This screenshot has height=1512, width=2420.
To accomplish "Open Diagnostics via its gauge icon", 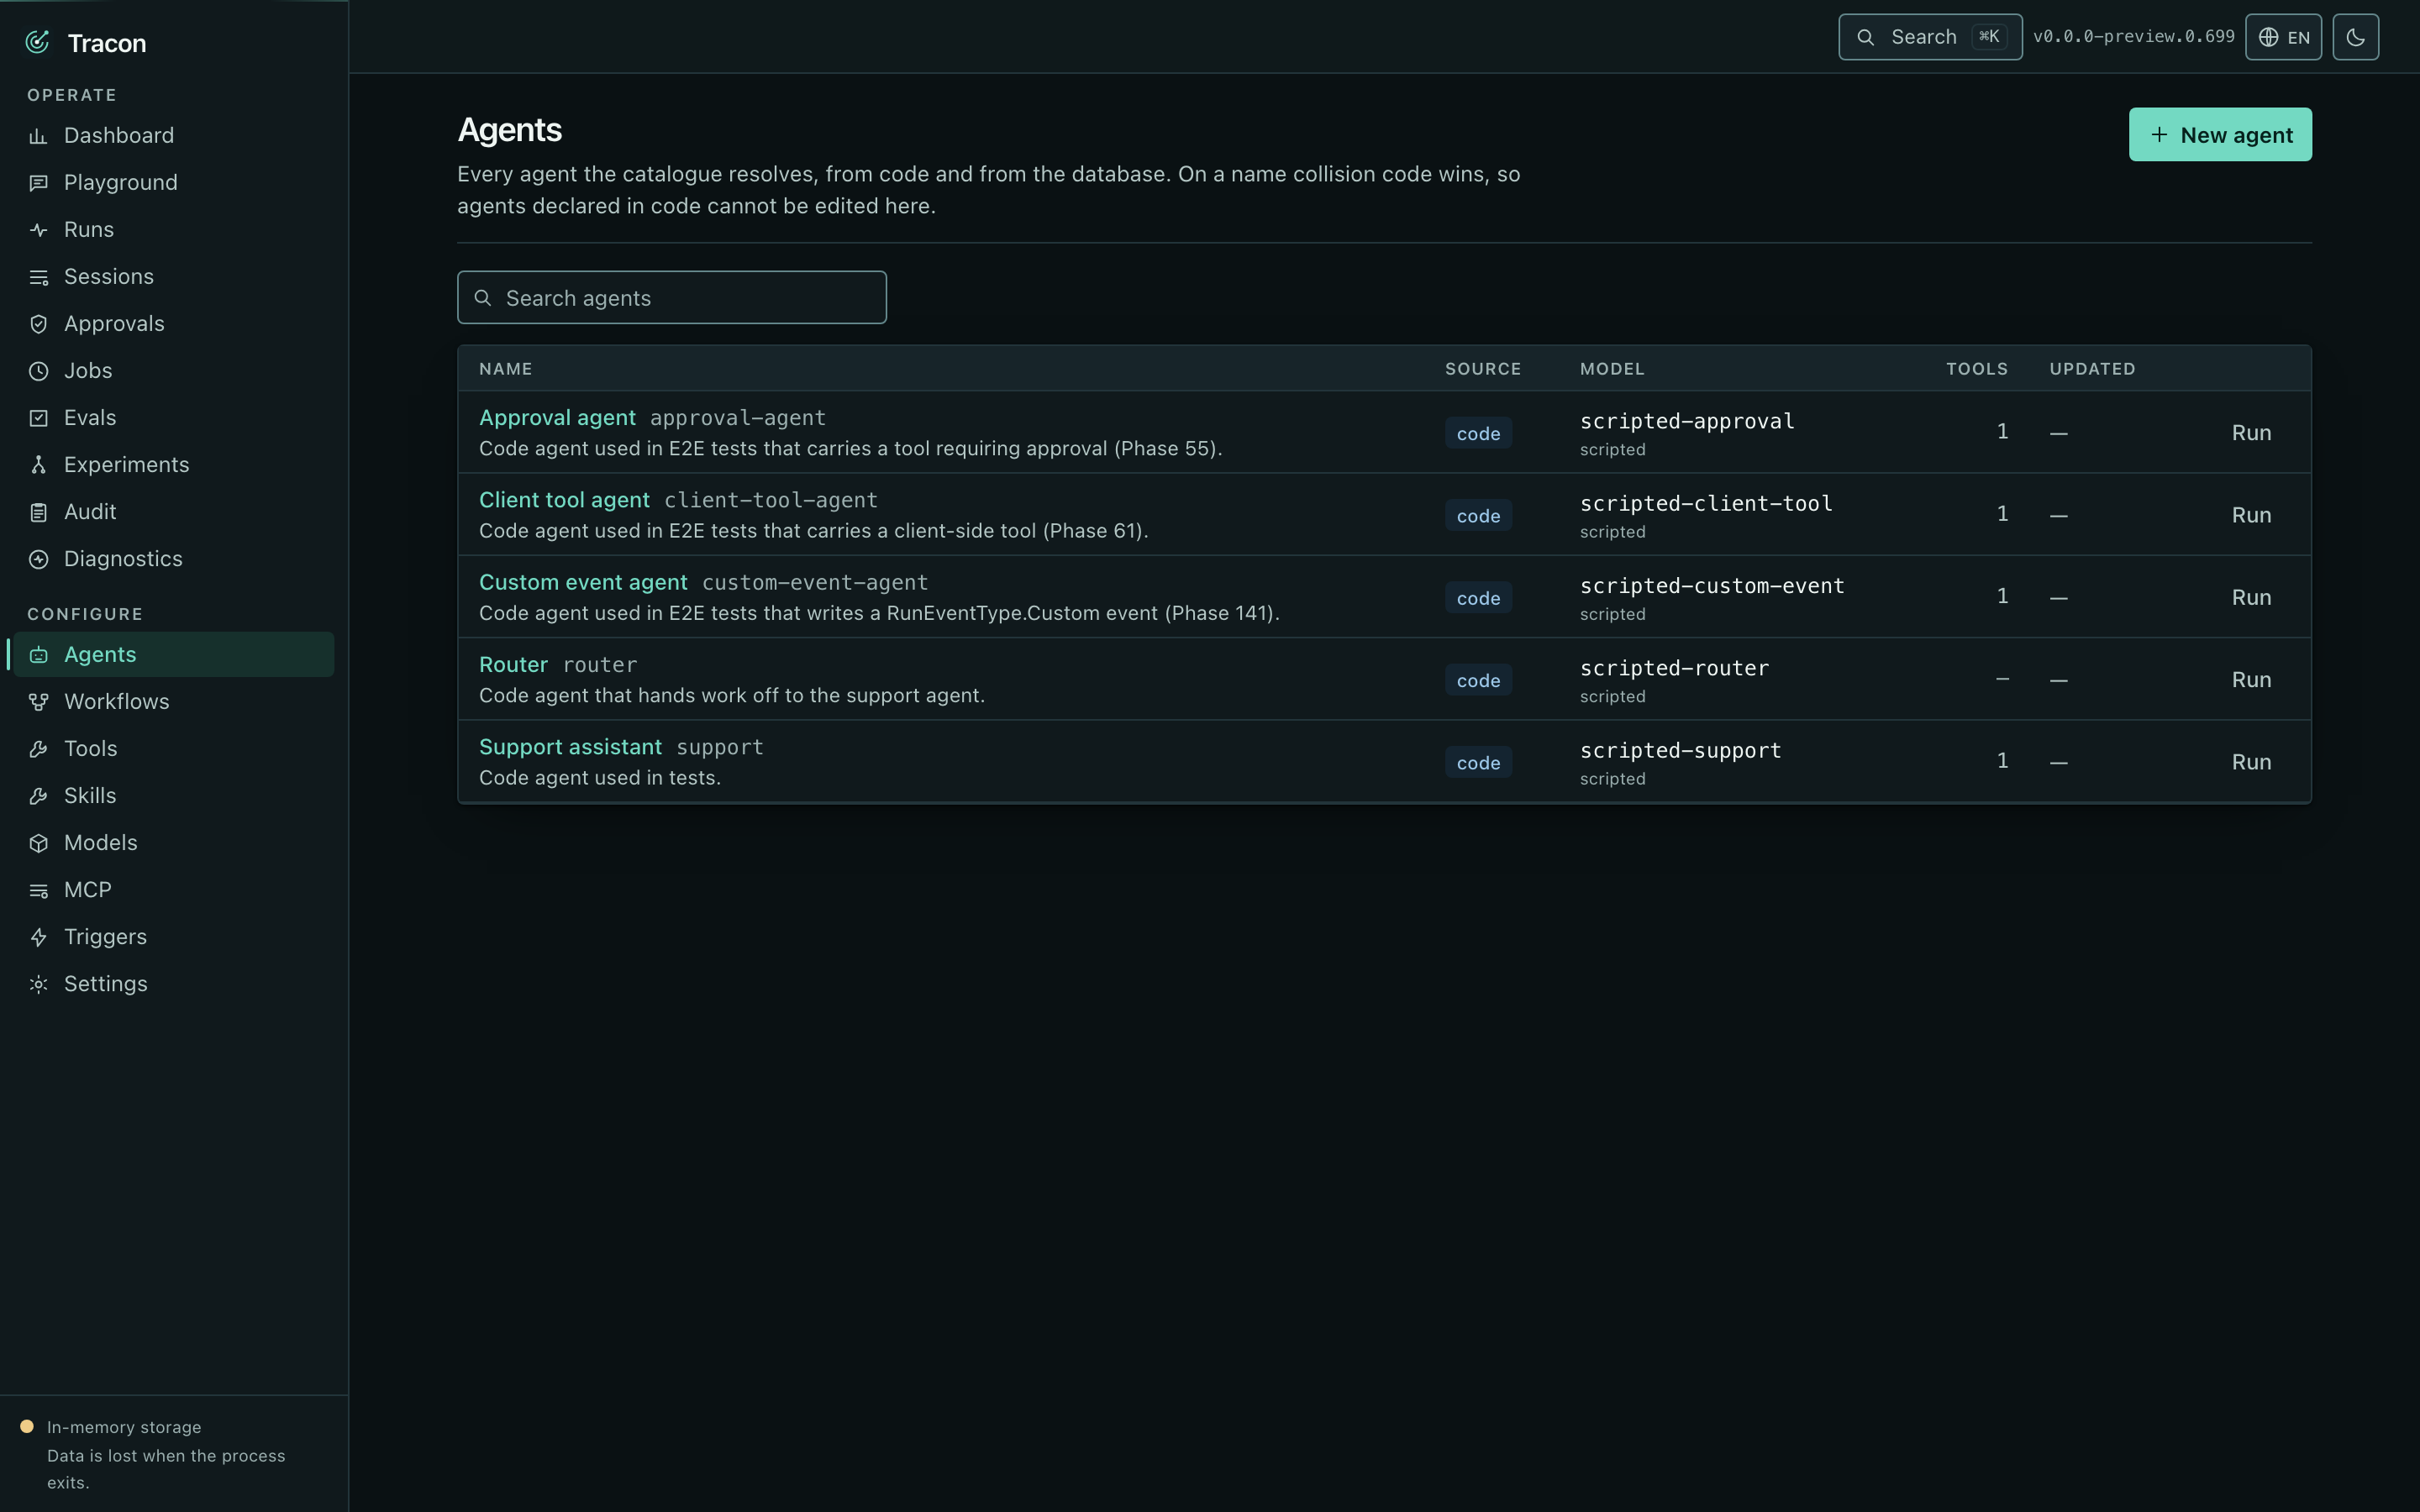I will (x=38, y=559).
